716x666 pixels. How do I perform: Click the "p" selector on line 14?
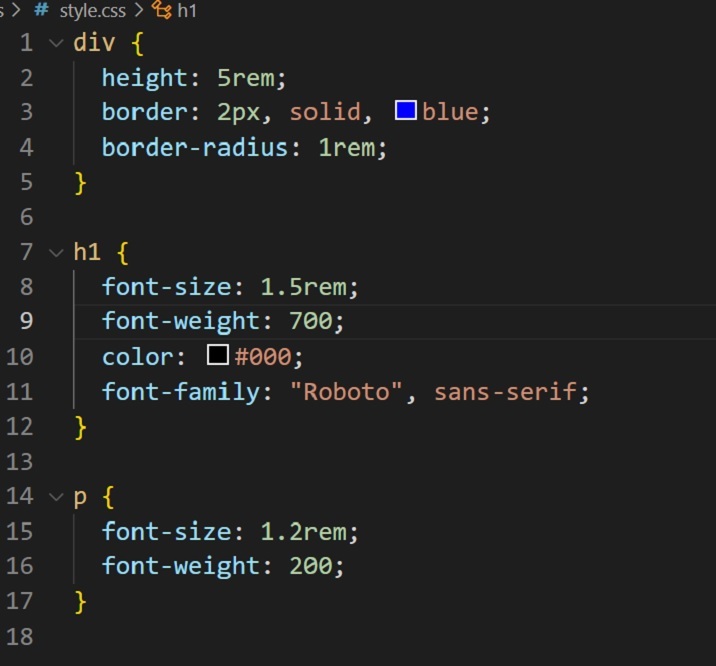[x=80, y=497]
